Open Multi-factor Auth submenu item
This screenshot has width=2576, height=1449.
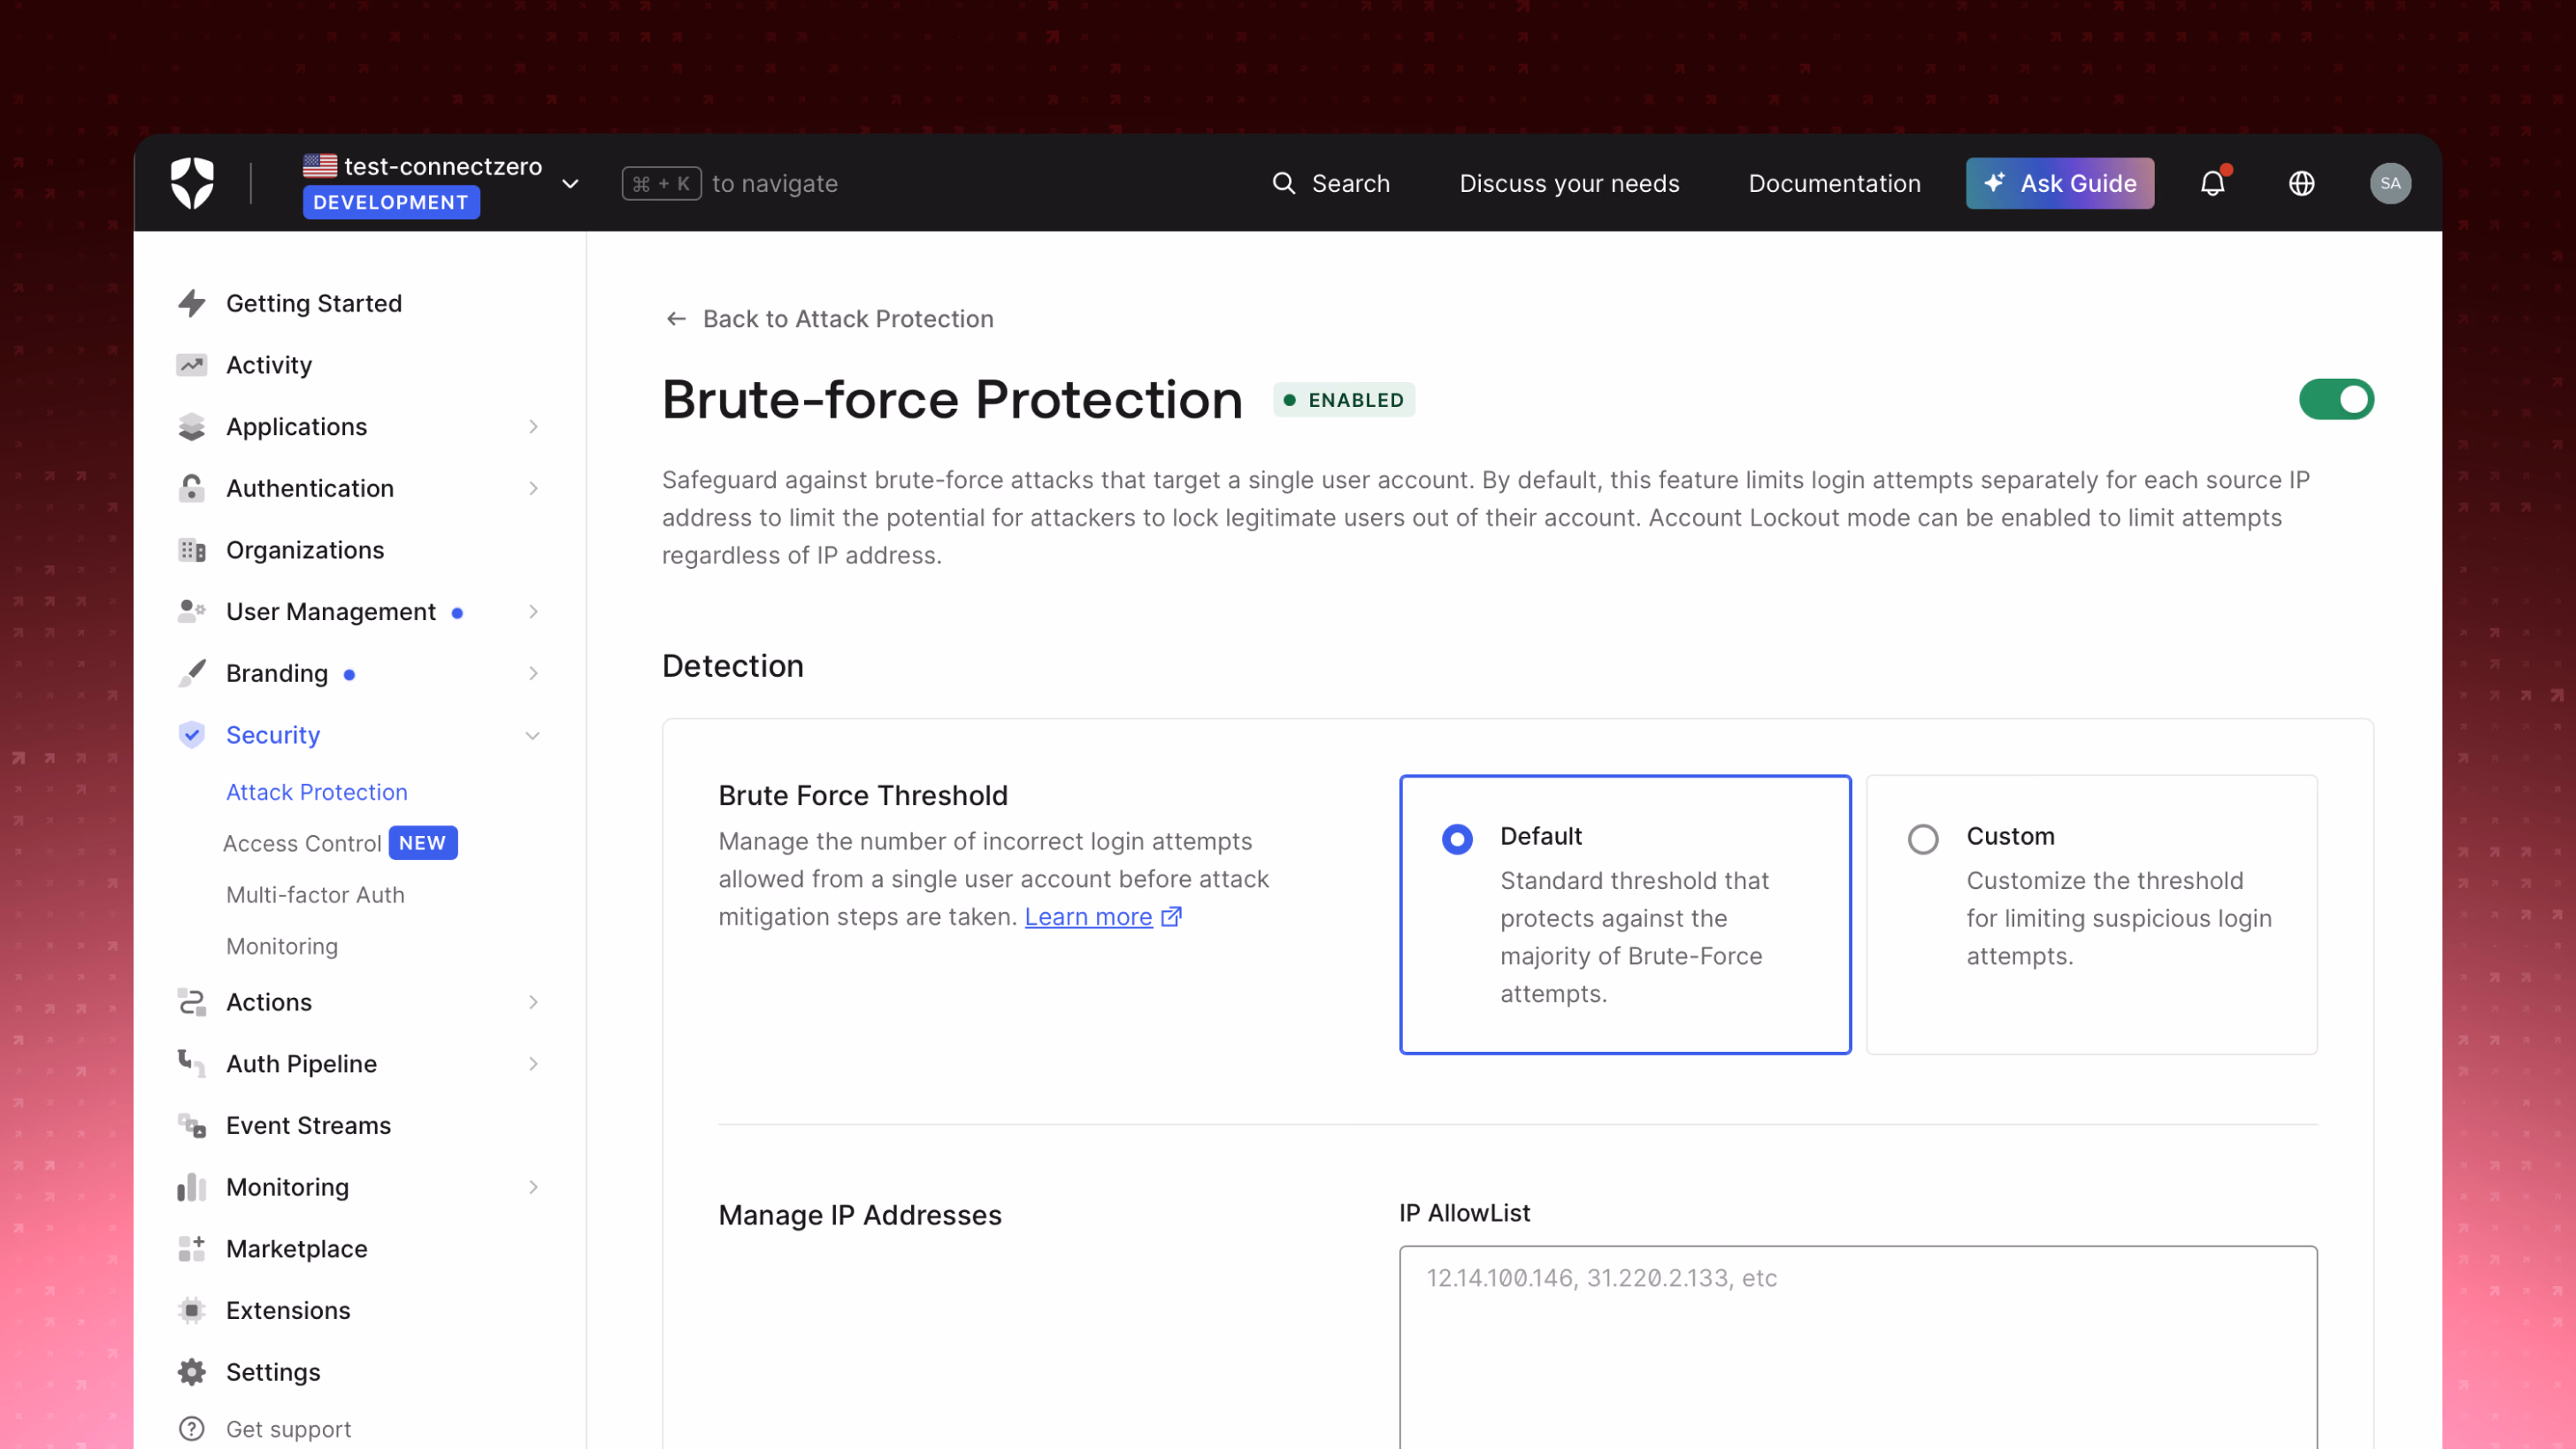coord(315,894)
